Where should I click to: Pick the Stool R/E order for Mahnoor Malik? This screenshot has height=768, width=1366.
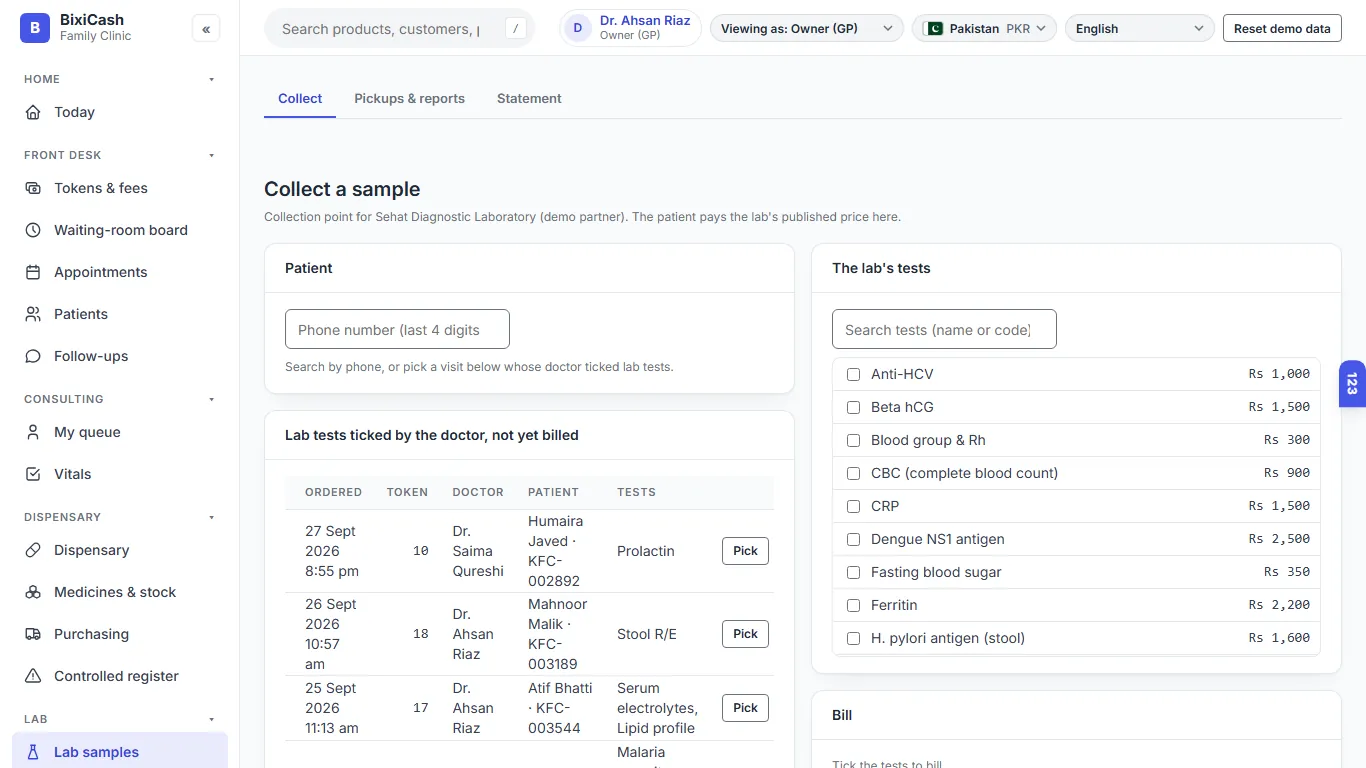745,634
